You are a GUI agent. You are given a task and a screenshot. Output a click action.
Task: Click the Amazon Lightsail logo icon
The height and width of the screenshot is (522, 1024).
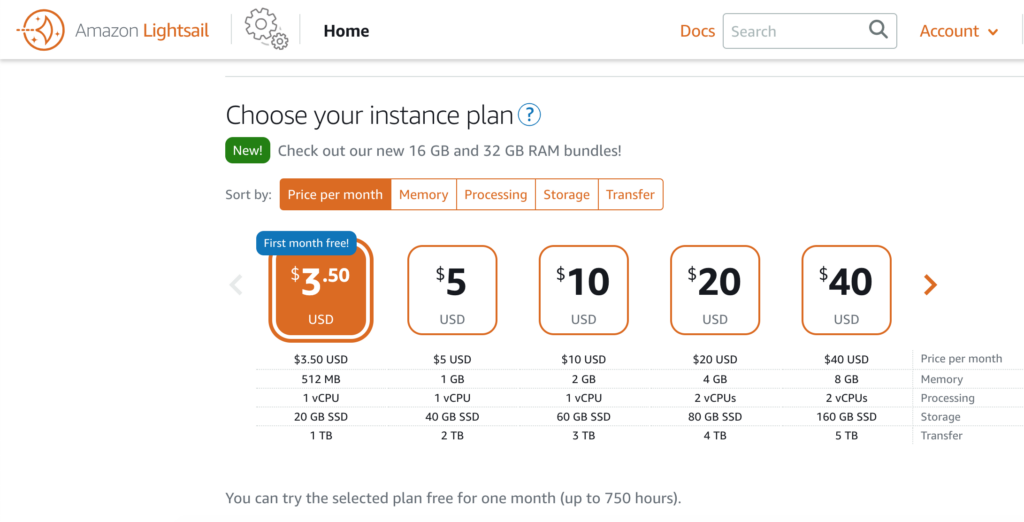pyautogui.click(x=40, y=30)
